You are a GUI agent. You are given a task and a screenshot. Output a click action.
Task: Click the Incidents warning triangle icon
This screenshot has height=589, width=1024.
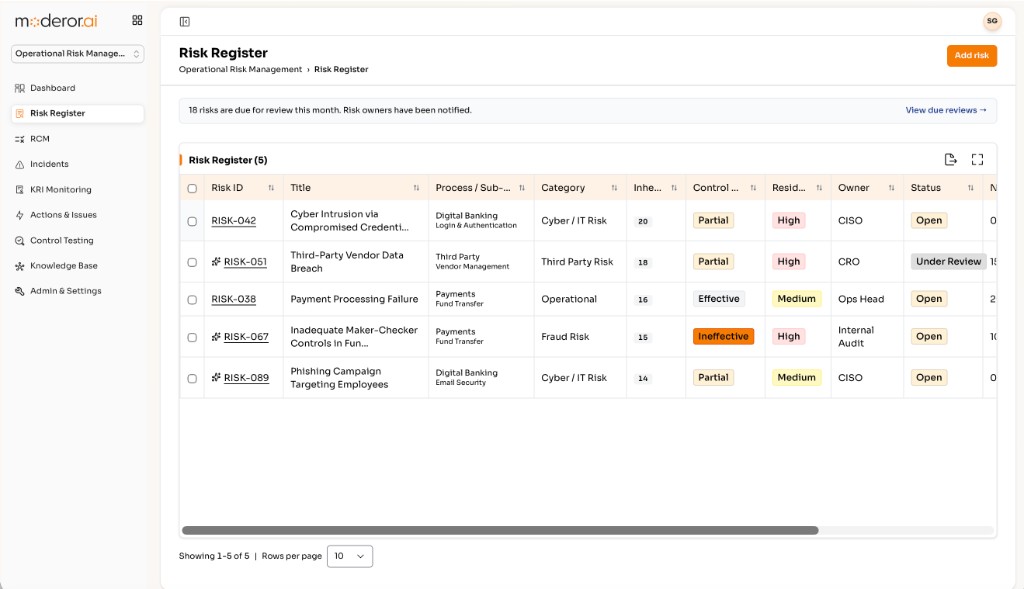click(x=20, y=165)
